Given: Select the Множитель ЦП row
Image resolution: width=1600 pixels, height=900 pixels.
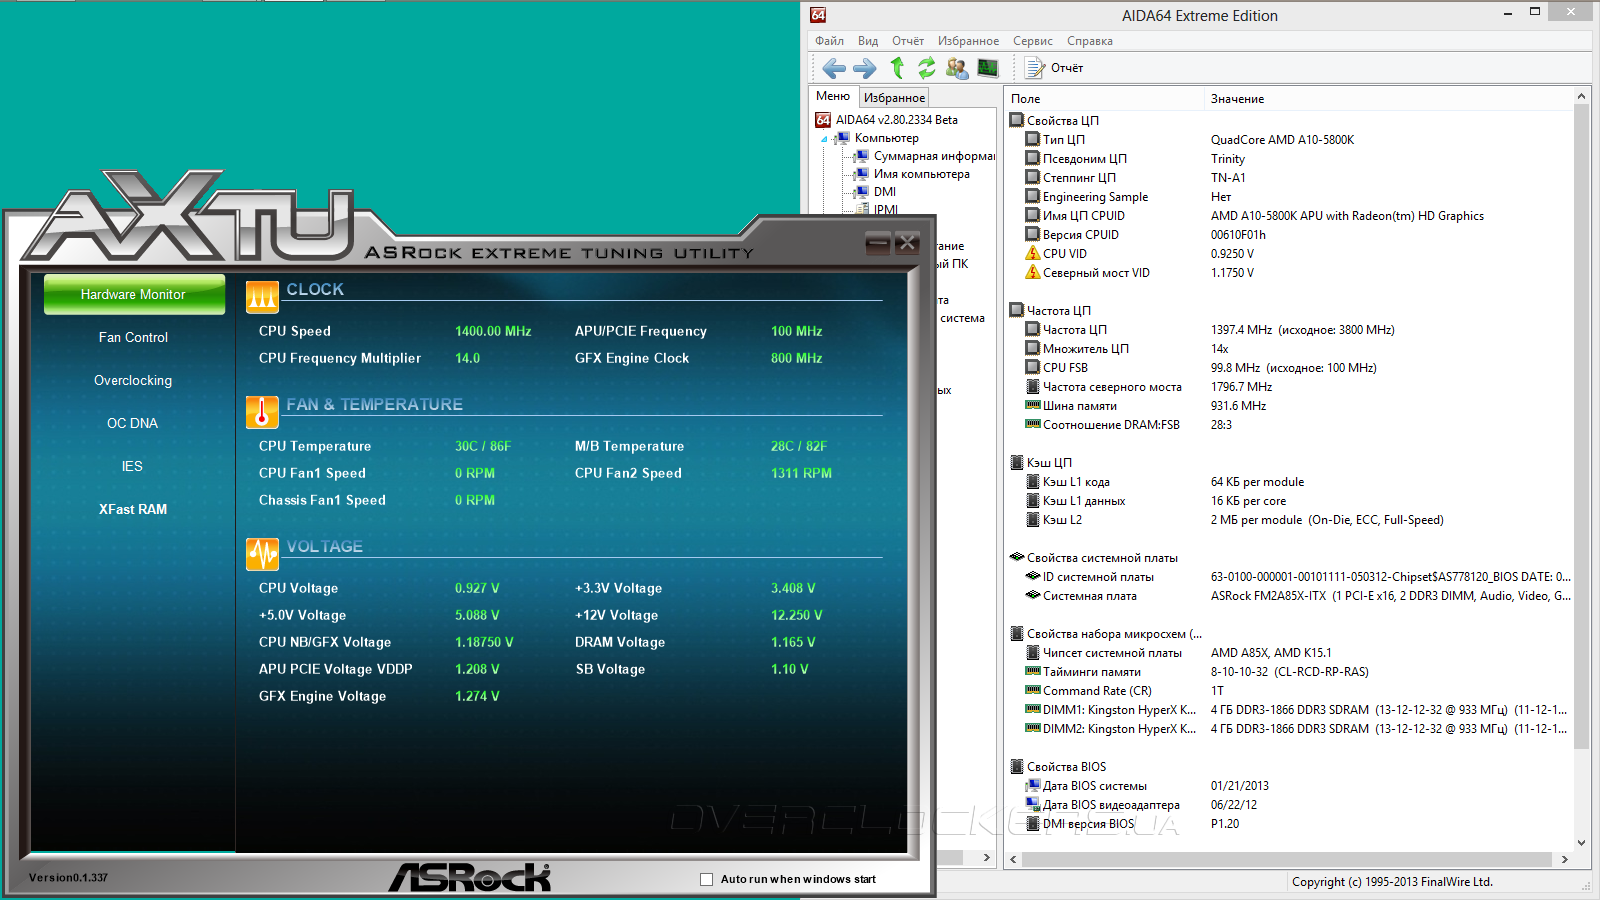Looking at the screenshot, I should [1290, 349].
